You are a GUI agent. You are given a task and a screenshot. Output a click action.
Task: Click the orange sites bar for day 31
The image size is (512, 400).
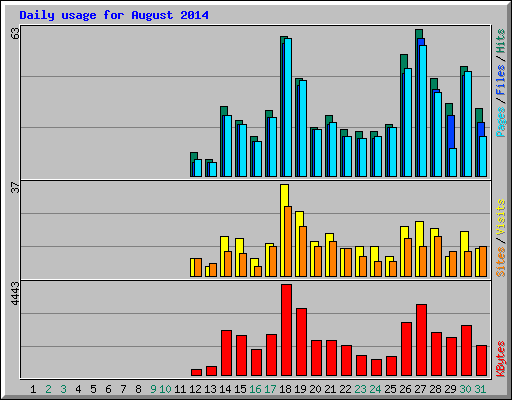483,261
